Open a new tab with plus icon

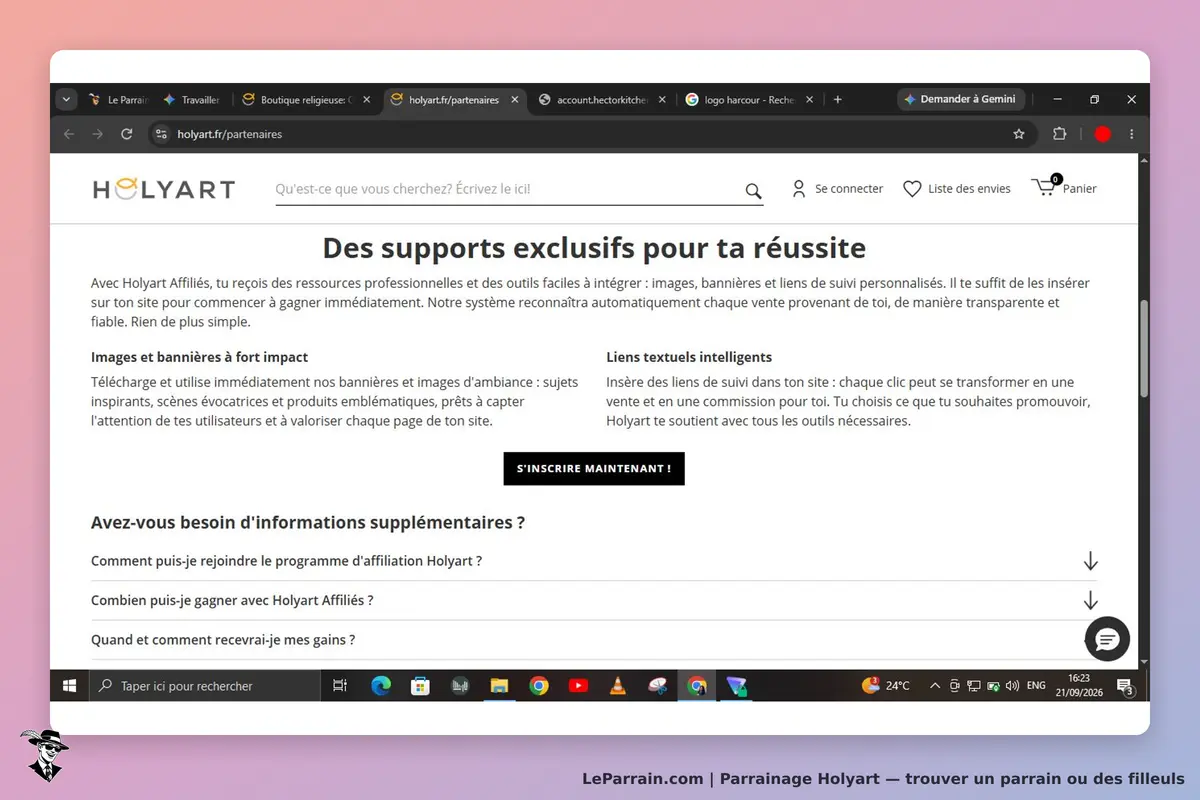[837, 100]
